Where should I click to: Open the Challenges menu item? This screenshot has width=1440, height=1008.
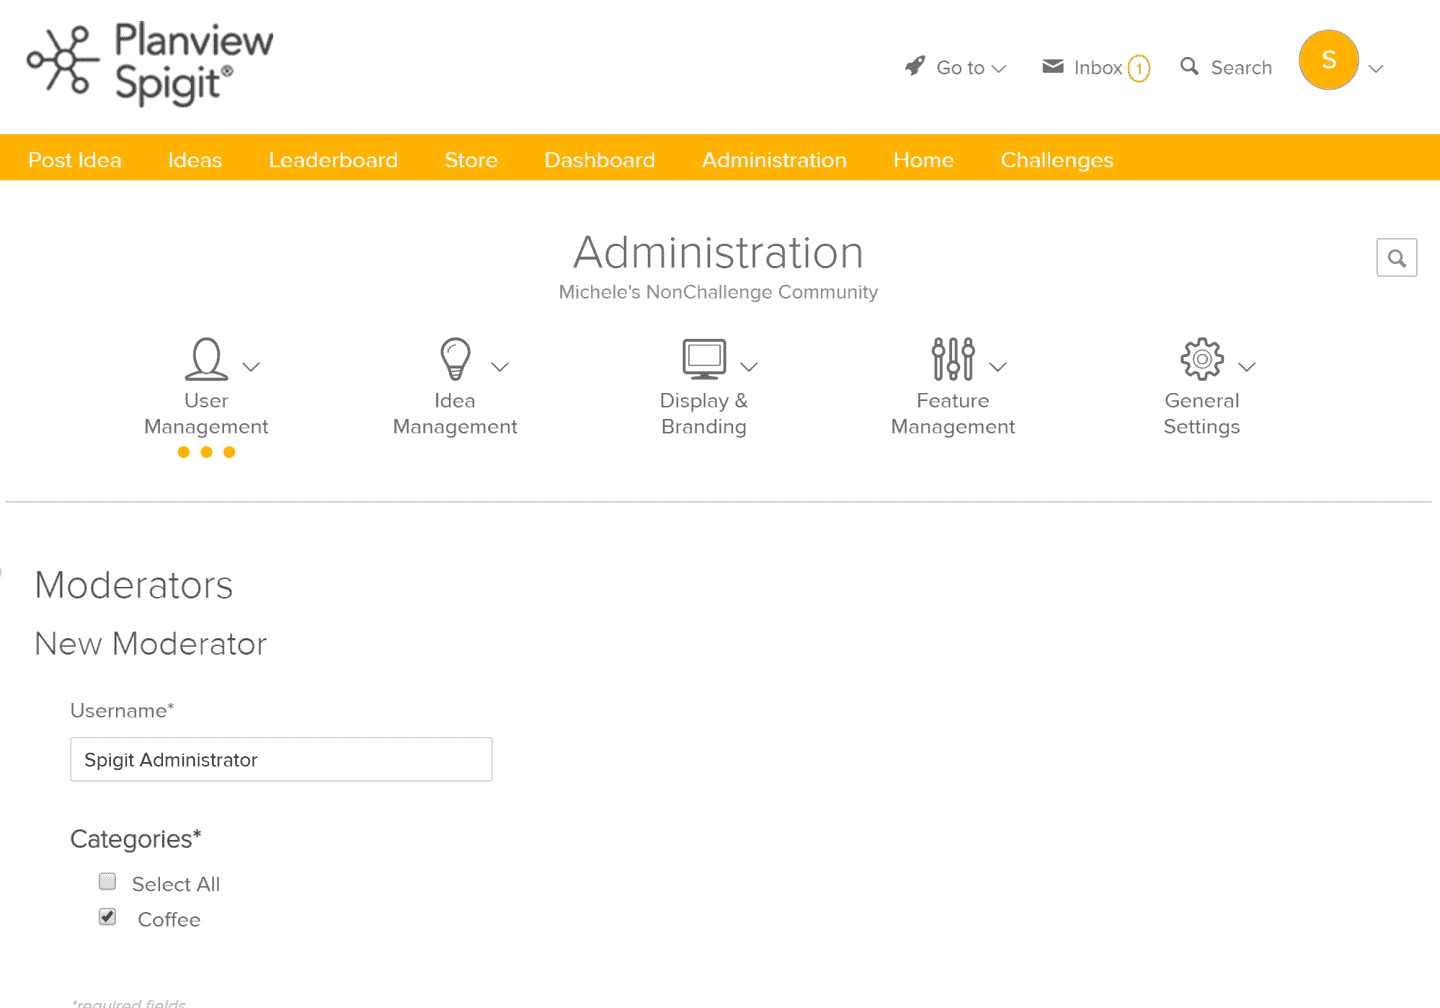pyautogui.click(x=1057, y=160)
